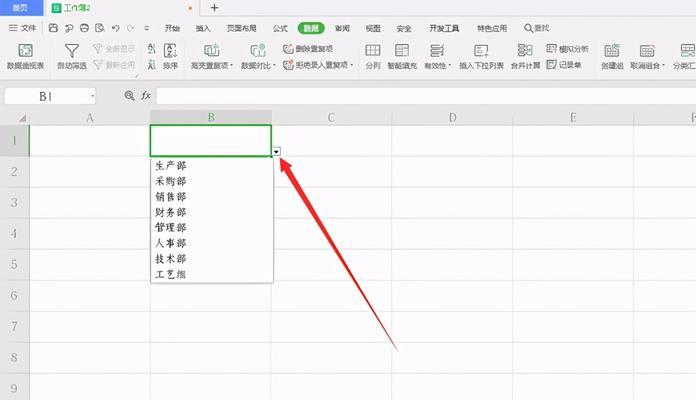Screen dimensions: 696x400
Task: Redo the last action
Action: pos(130,28)
